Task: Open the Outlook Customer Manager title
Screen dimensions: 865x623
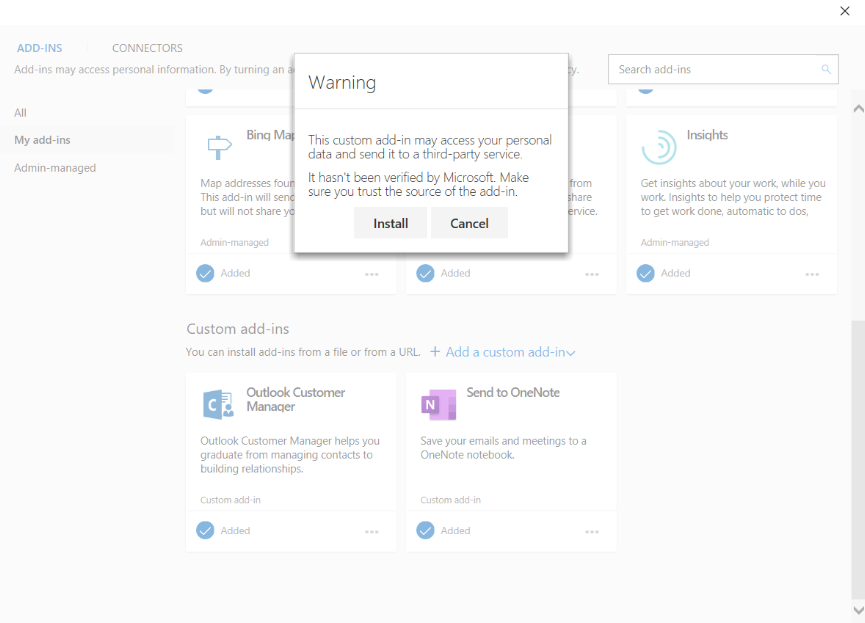Action: tap(296, 399)
